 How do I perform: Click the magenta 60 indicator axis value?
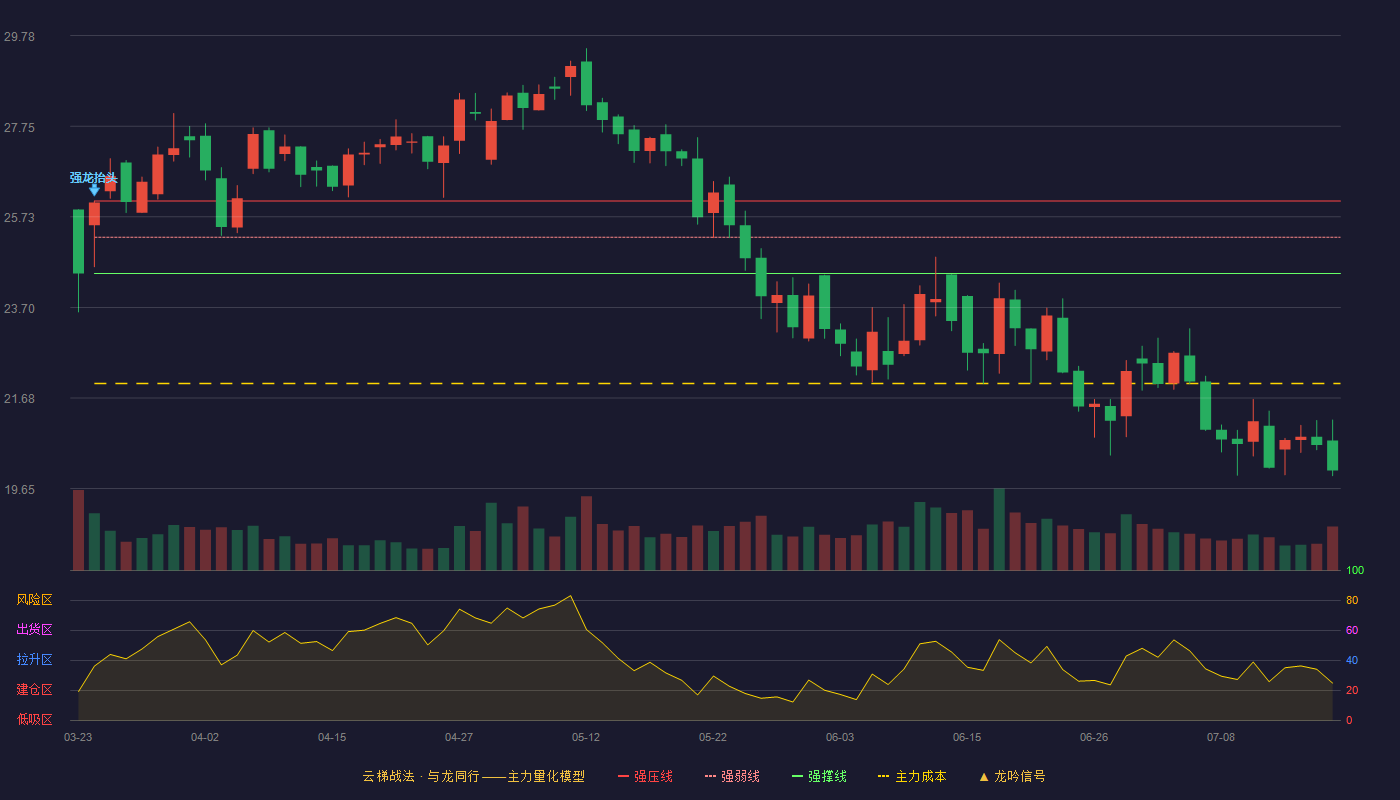(1352, 631)
